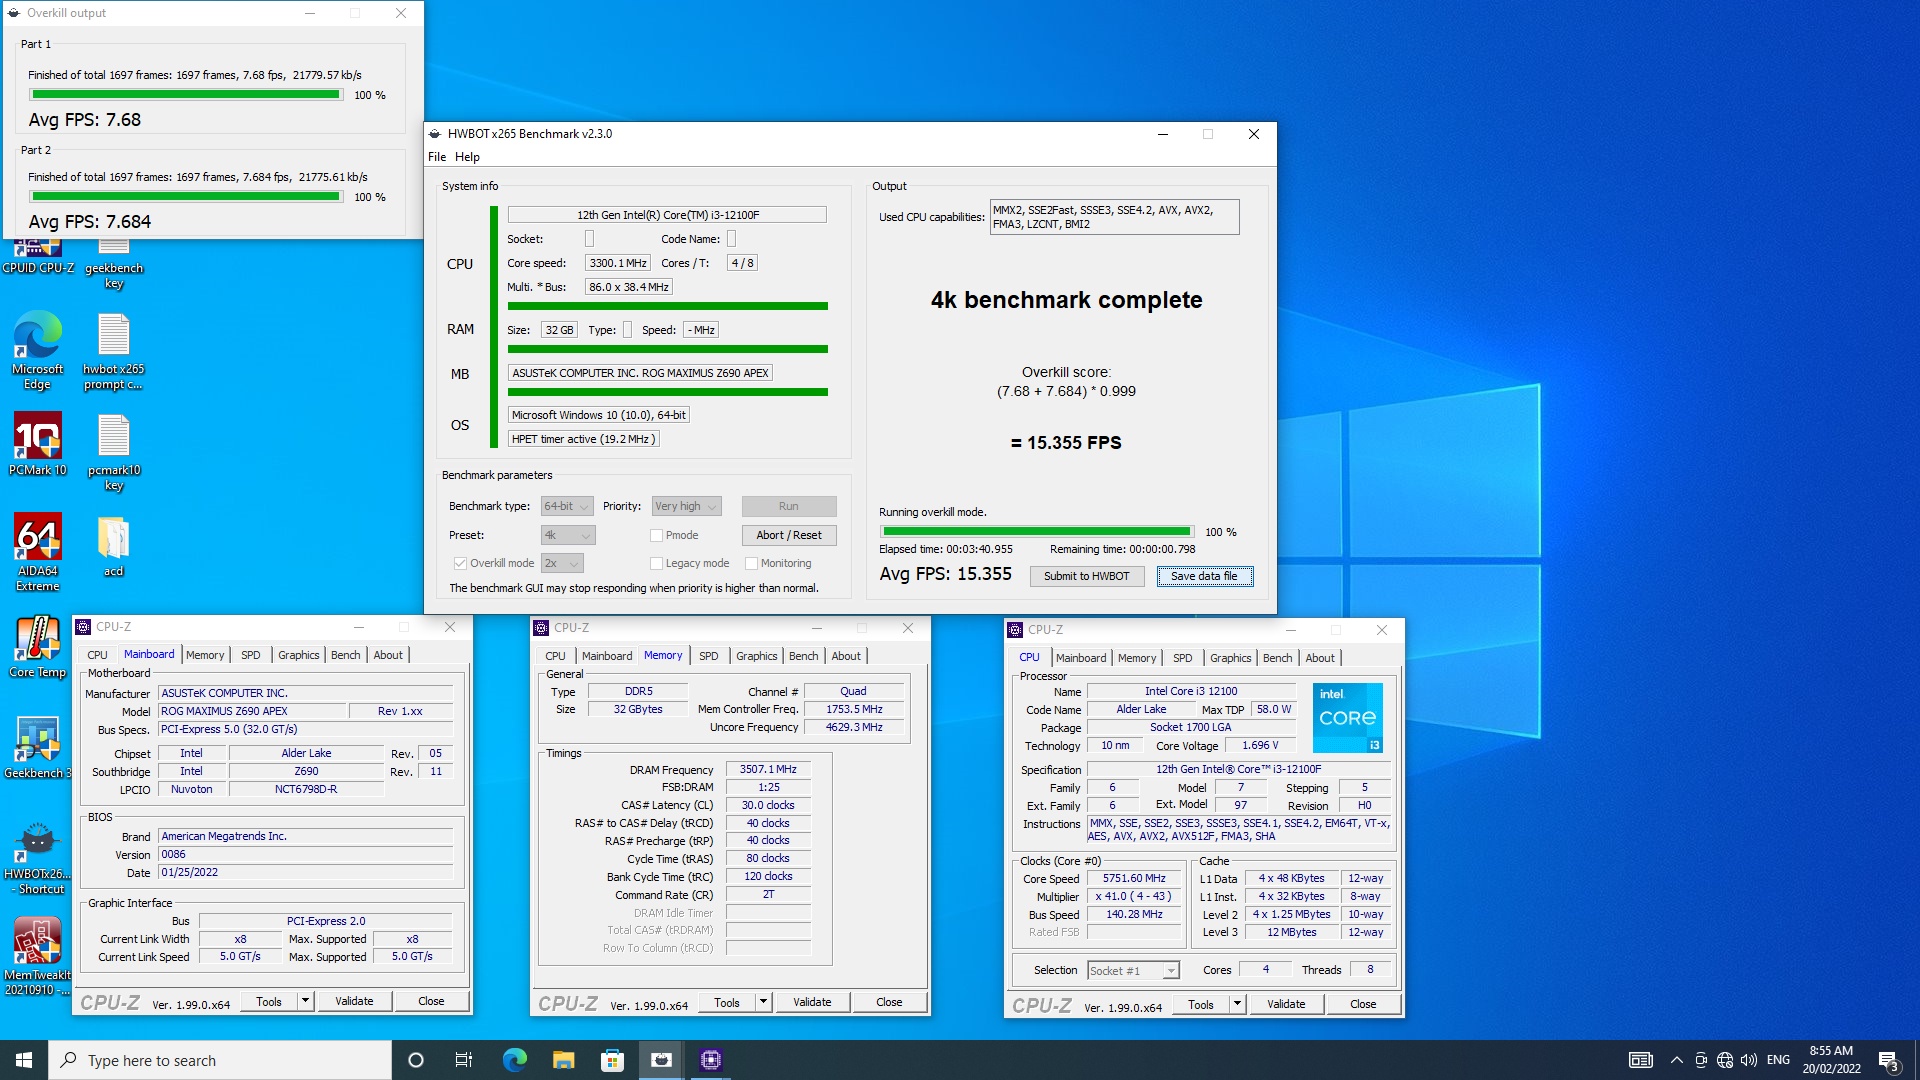Switch to SPD tab in Mainboard CPU-Z window
This screenshot has width=1920, height=1080.
pyautogui.click(x=250, y=655)
